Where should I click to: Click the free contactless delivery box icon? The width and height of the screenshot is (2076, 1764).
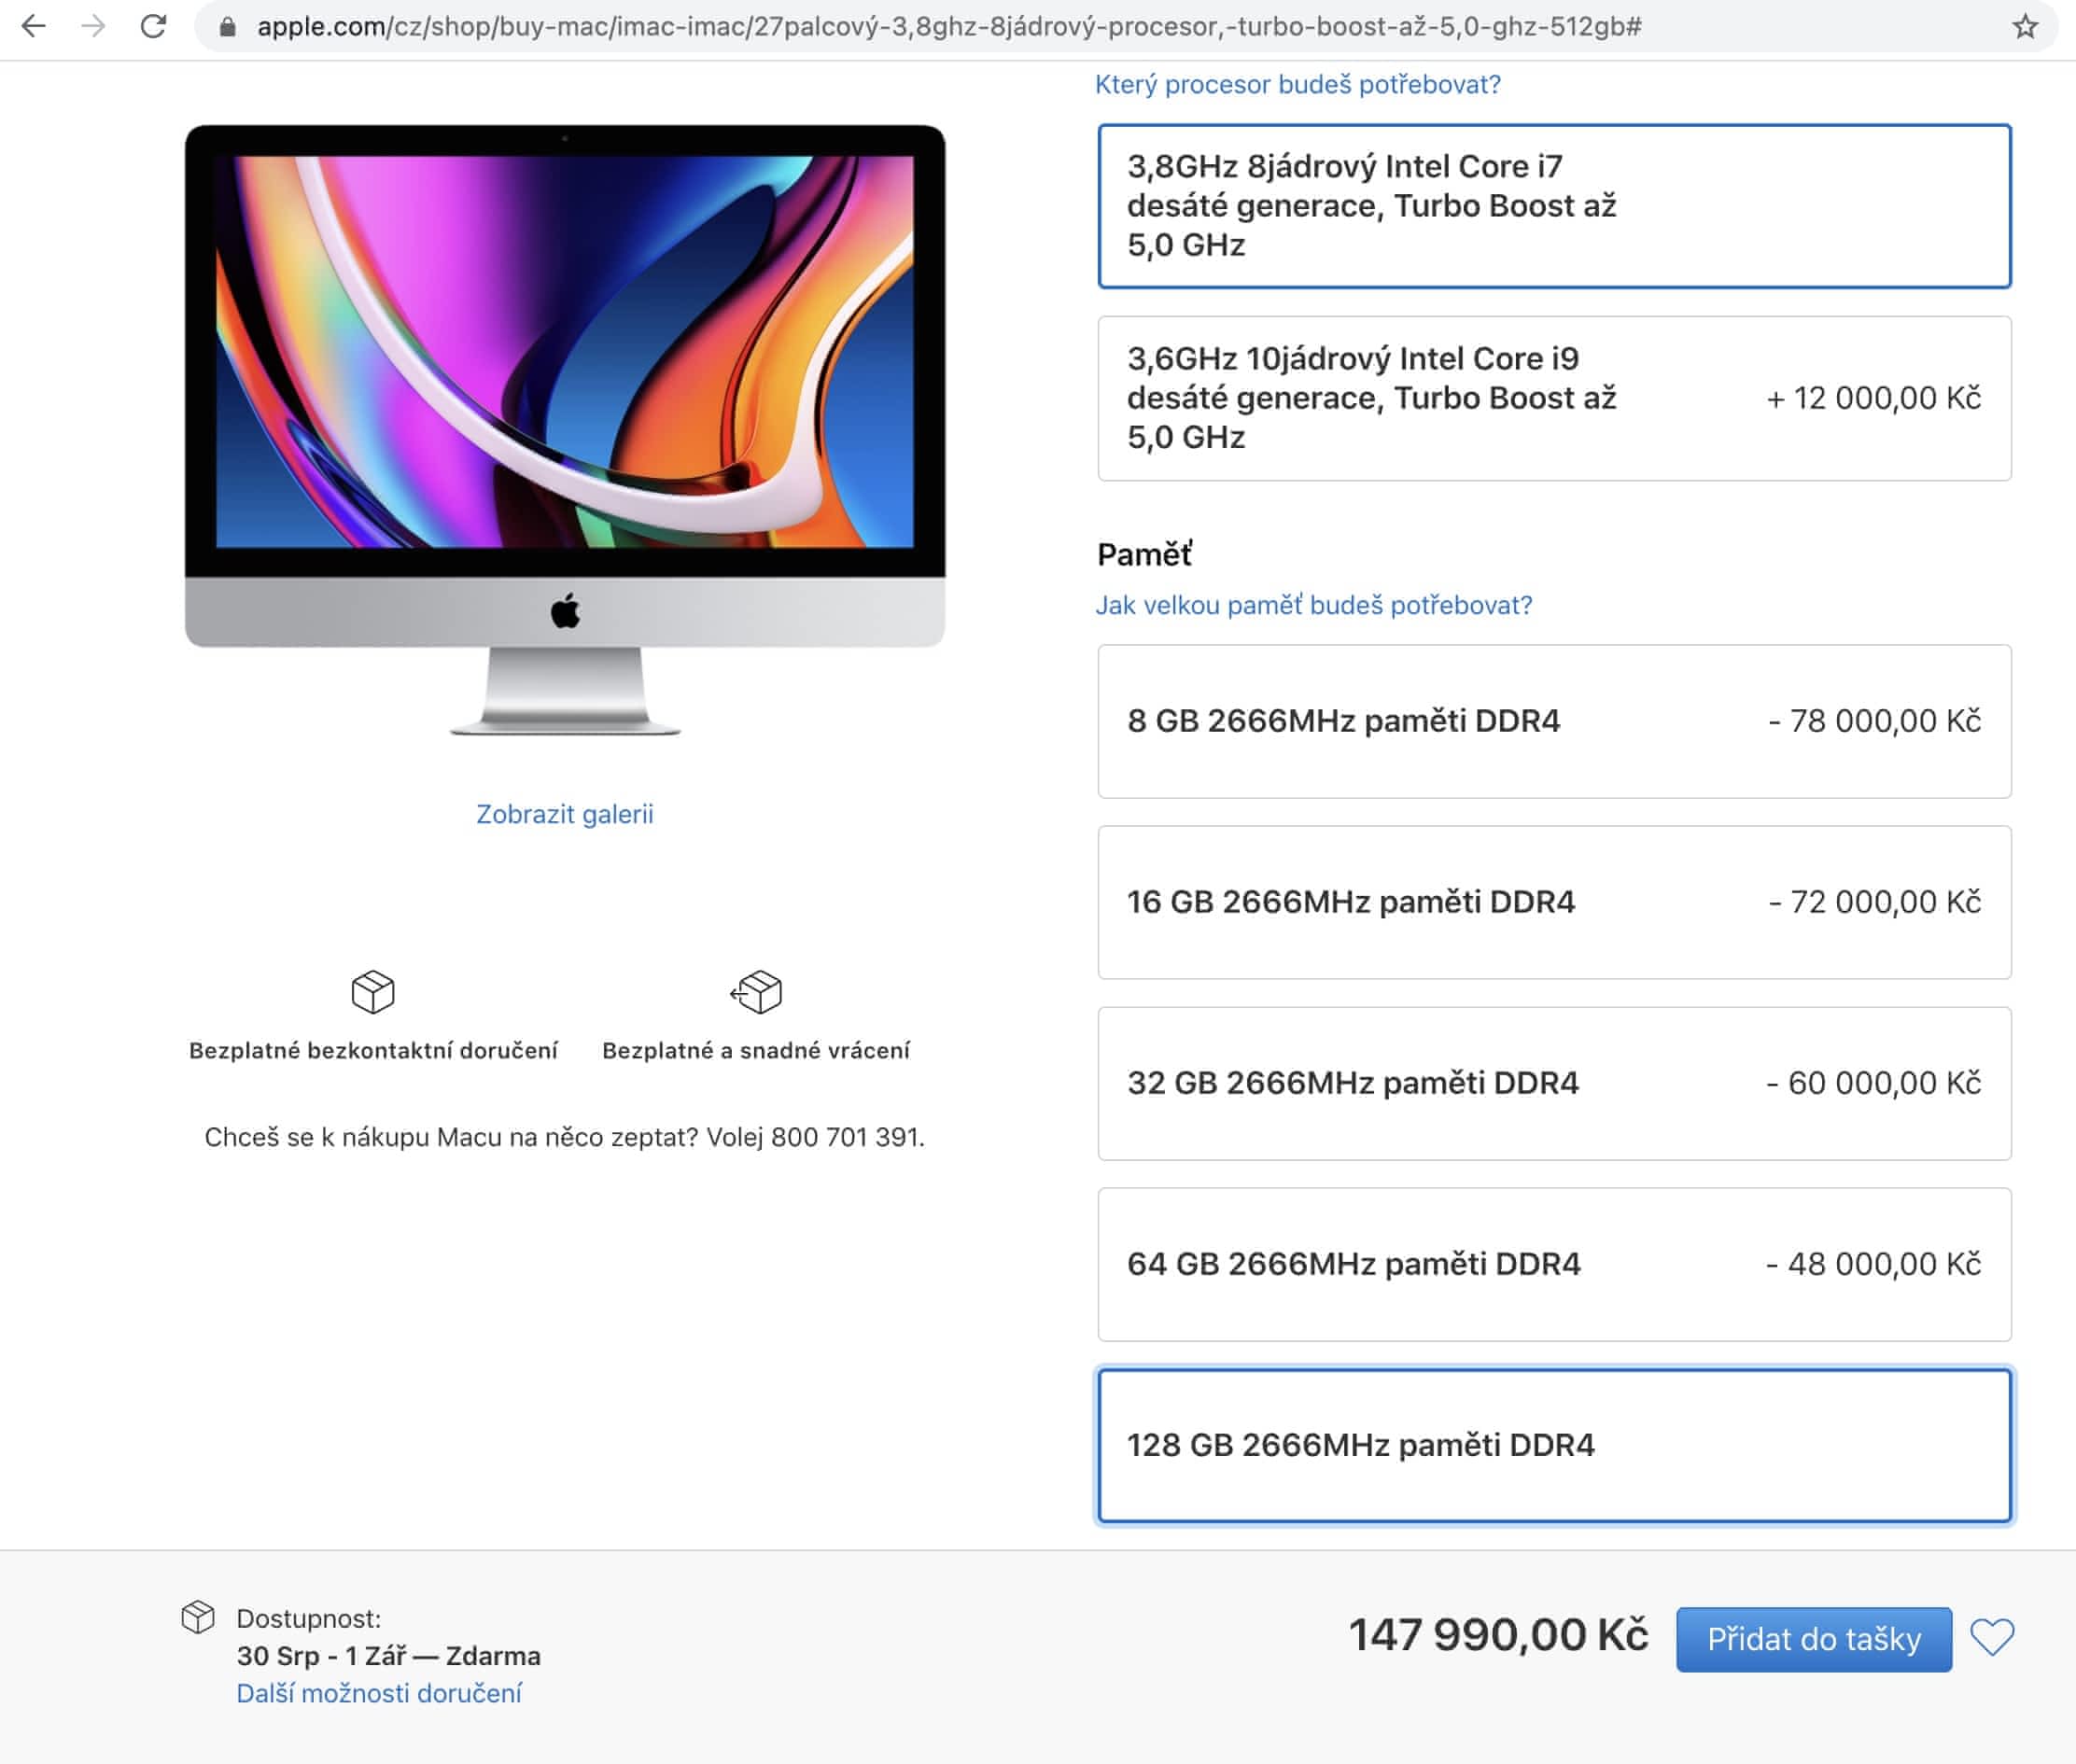point(373,991)
